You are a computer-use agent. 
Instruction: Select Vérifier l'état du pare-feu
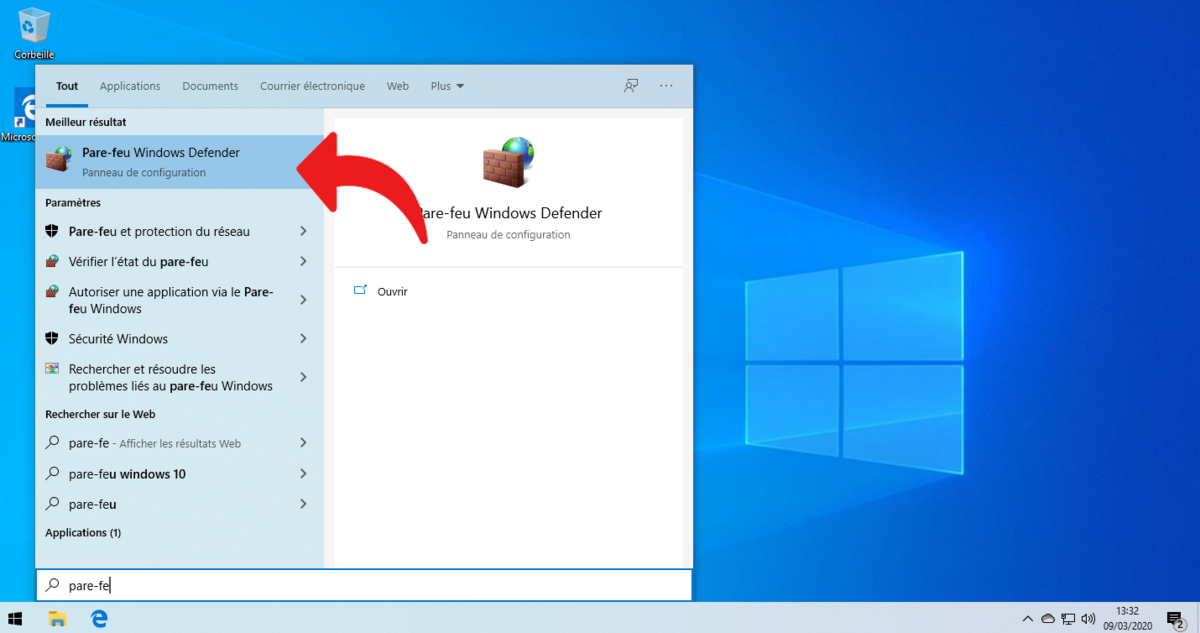click(180, 262)
